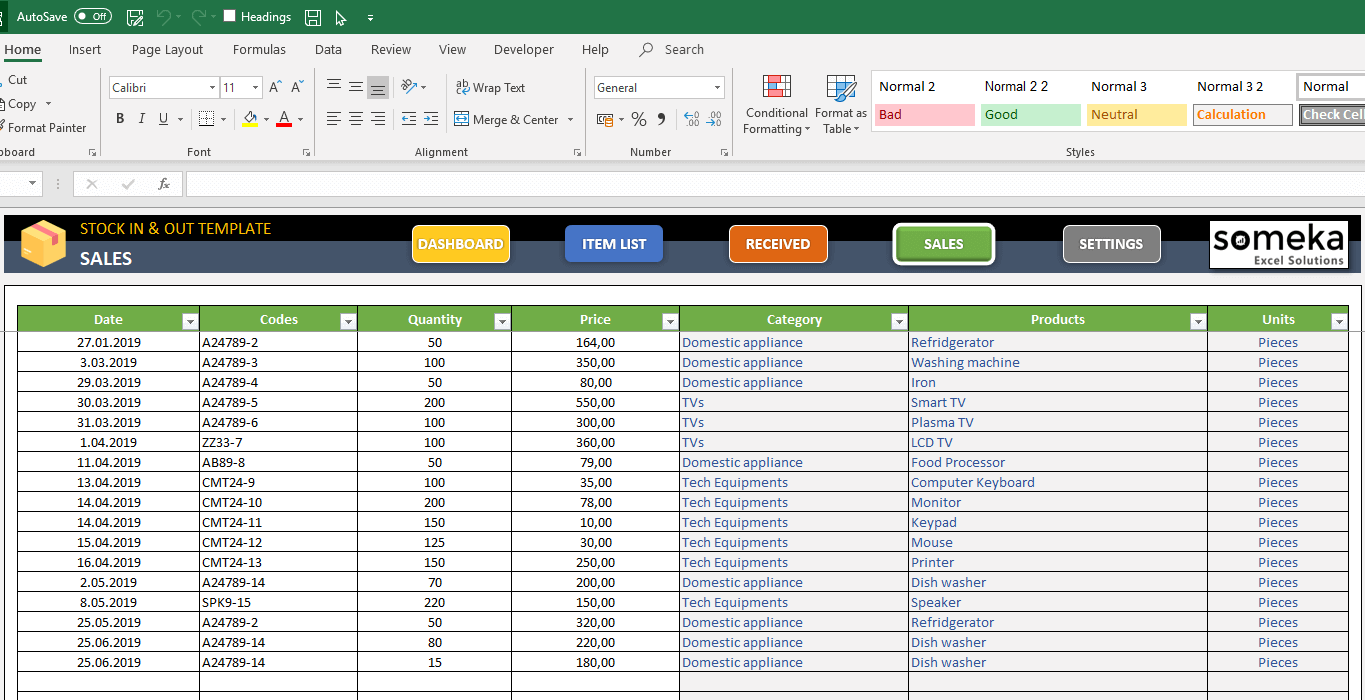Open the font size dropdown
This screenshot has width=1365, height=700.
pyautogui.click(x=254, y=87)
